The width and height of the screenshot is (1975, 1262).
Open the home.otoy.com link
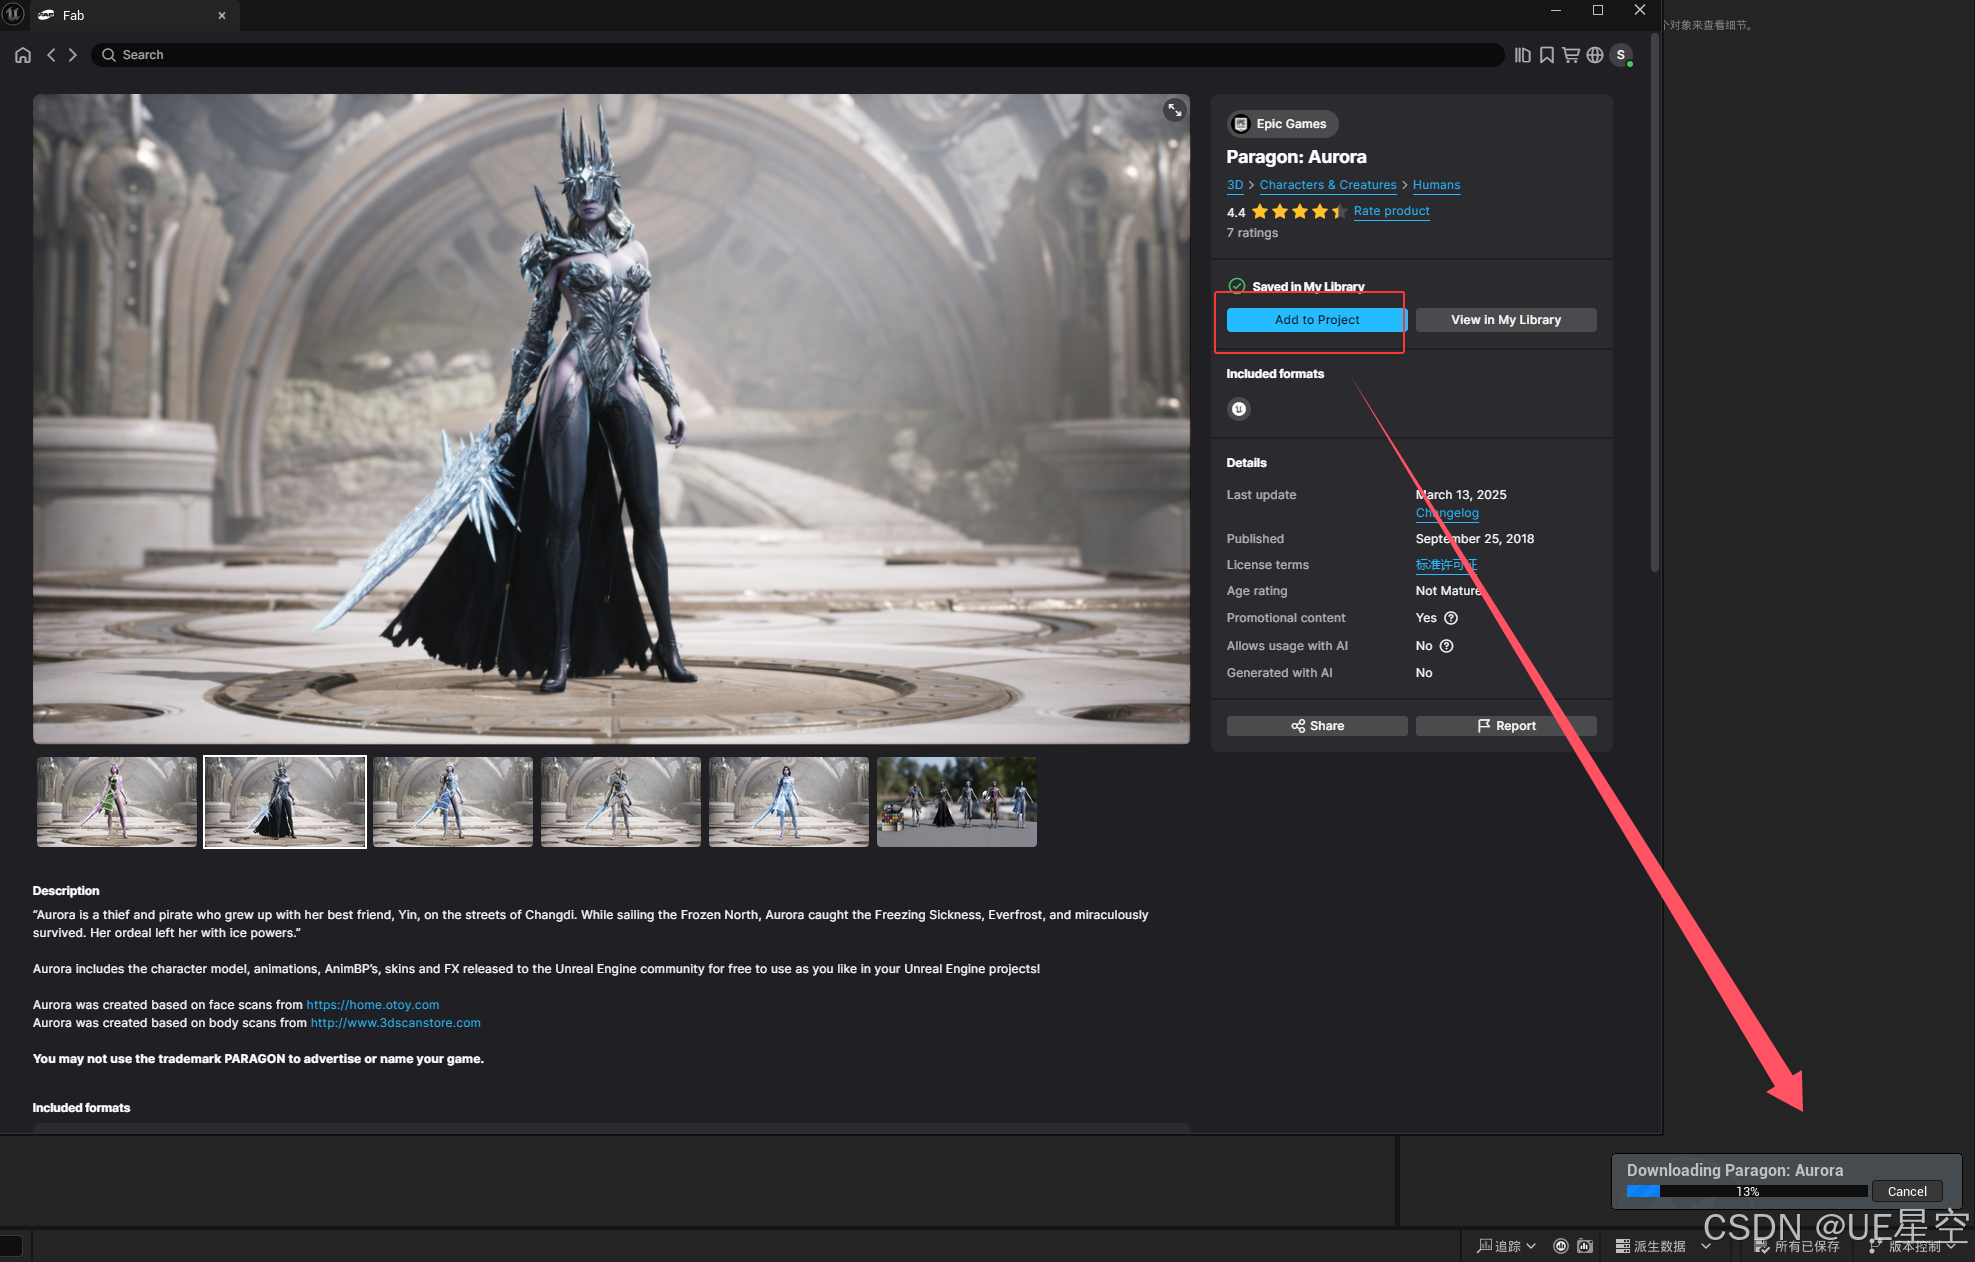point(373,1005)
